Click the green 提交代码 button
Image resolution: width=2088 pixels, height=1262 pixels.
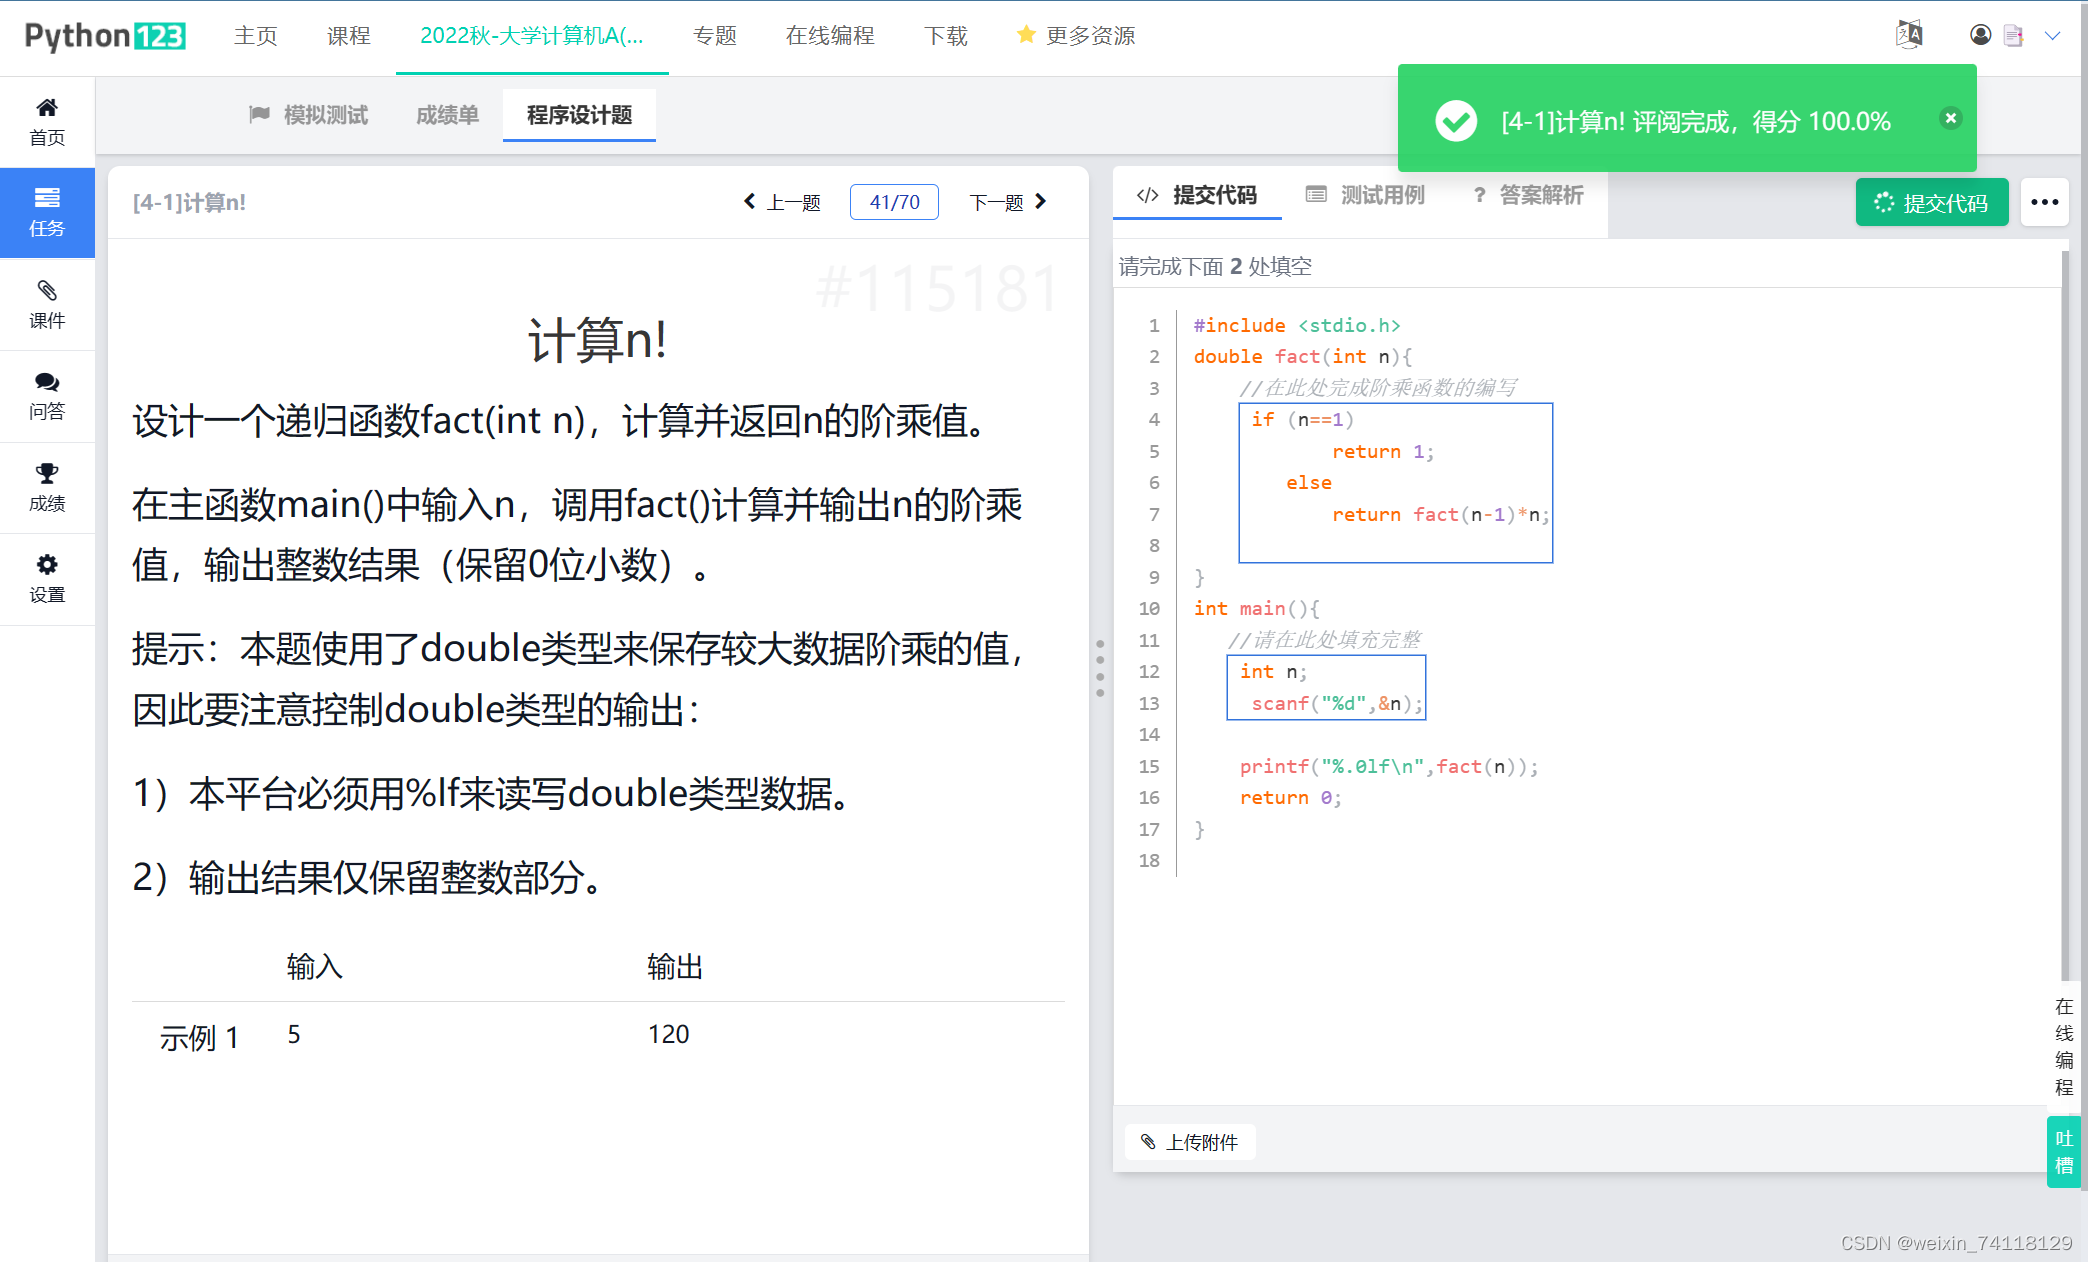(x=1931, y=201)
